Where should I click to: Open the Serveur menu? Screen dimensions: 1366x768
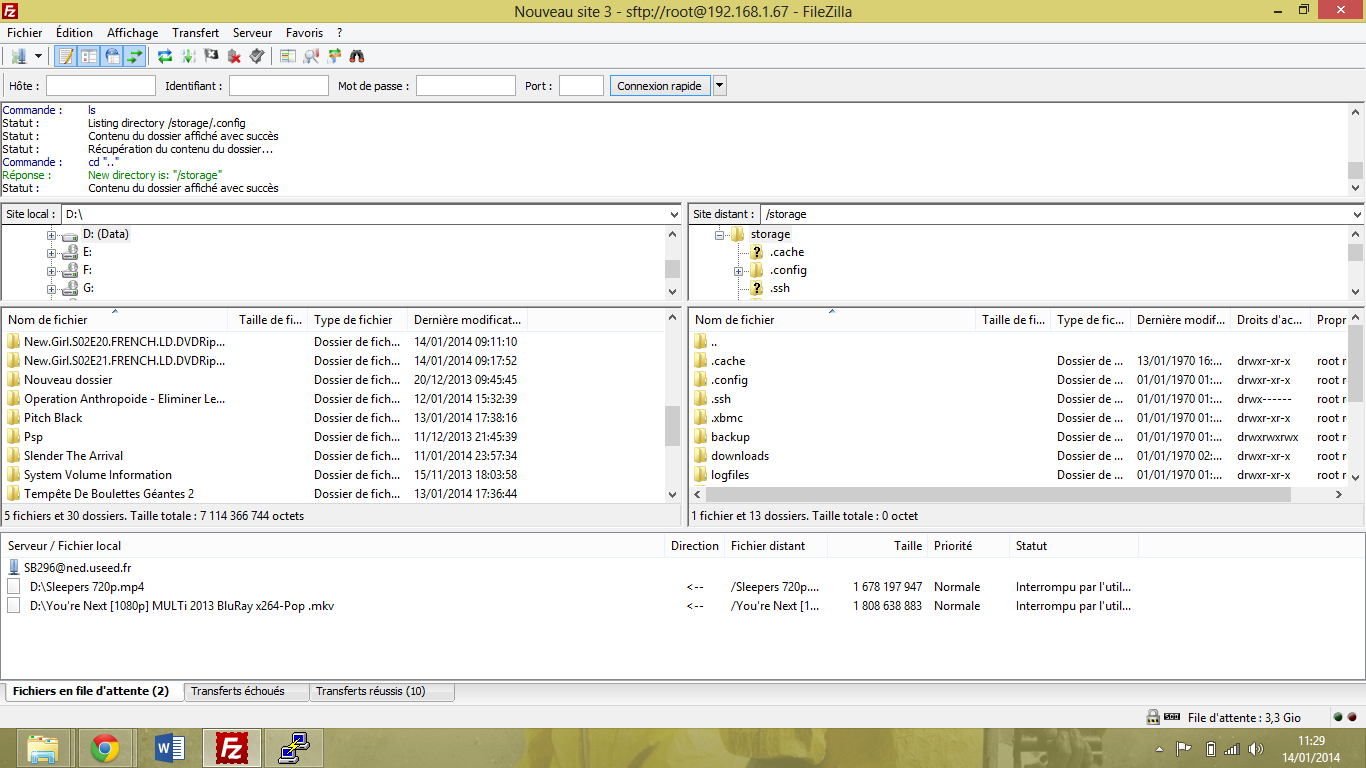(252, 33)
